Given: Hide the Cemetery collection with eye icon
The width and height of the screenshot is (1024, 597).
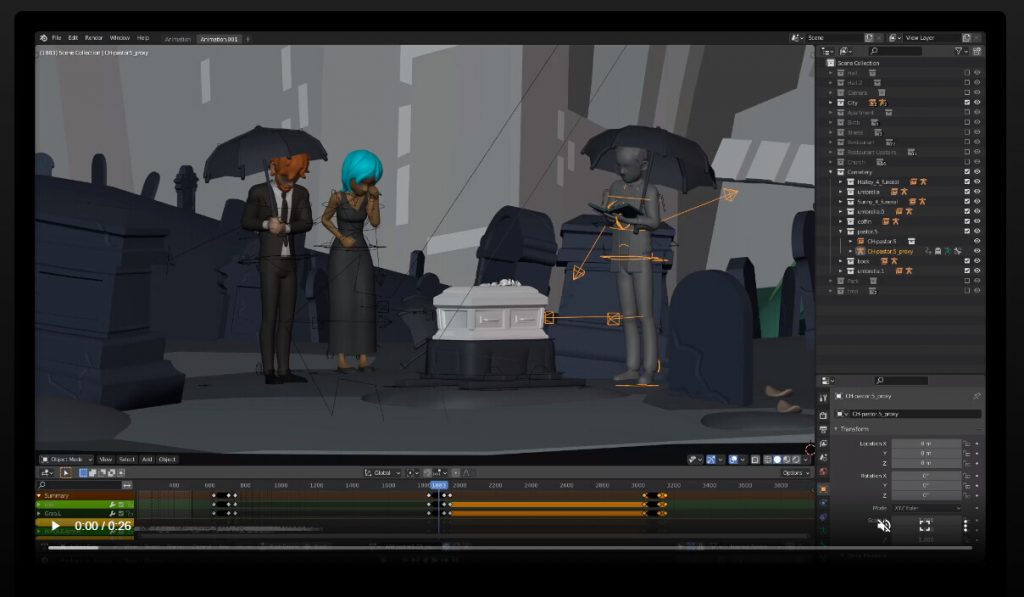Looking at the screenshot, I should tap(977, 172).
